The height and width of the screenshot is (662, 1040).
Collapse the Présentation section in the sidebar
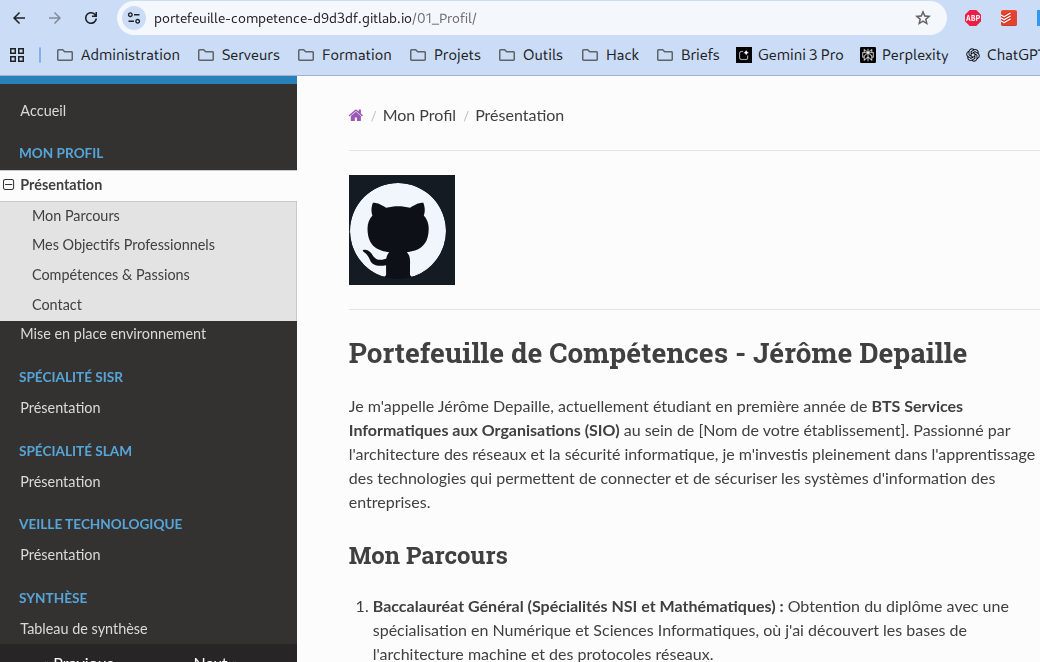coord(8,185)
